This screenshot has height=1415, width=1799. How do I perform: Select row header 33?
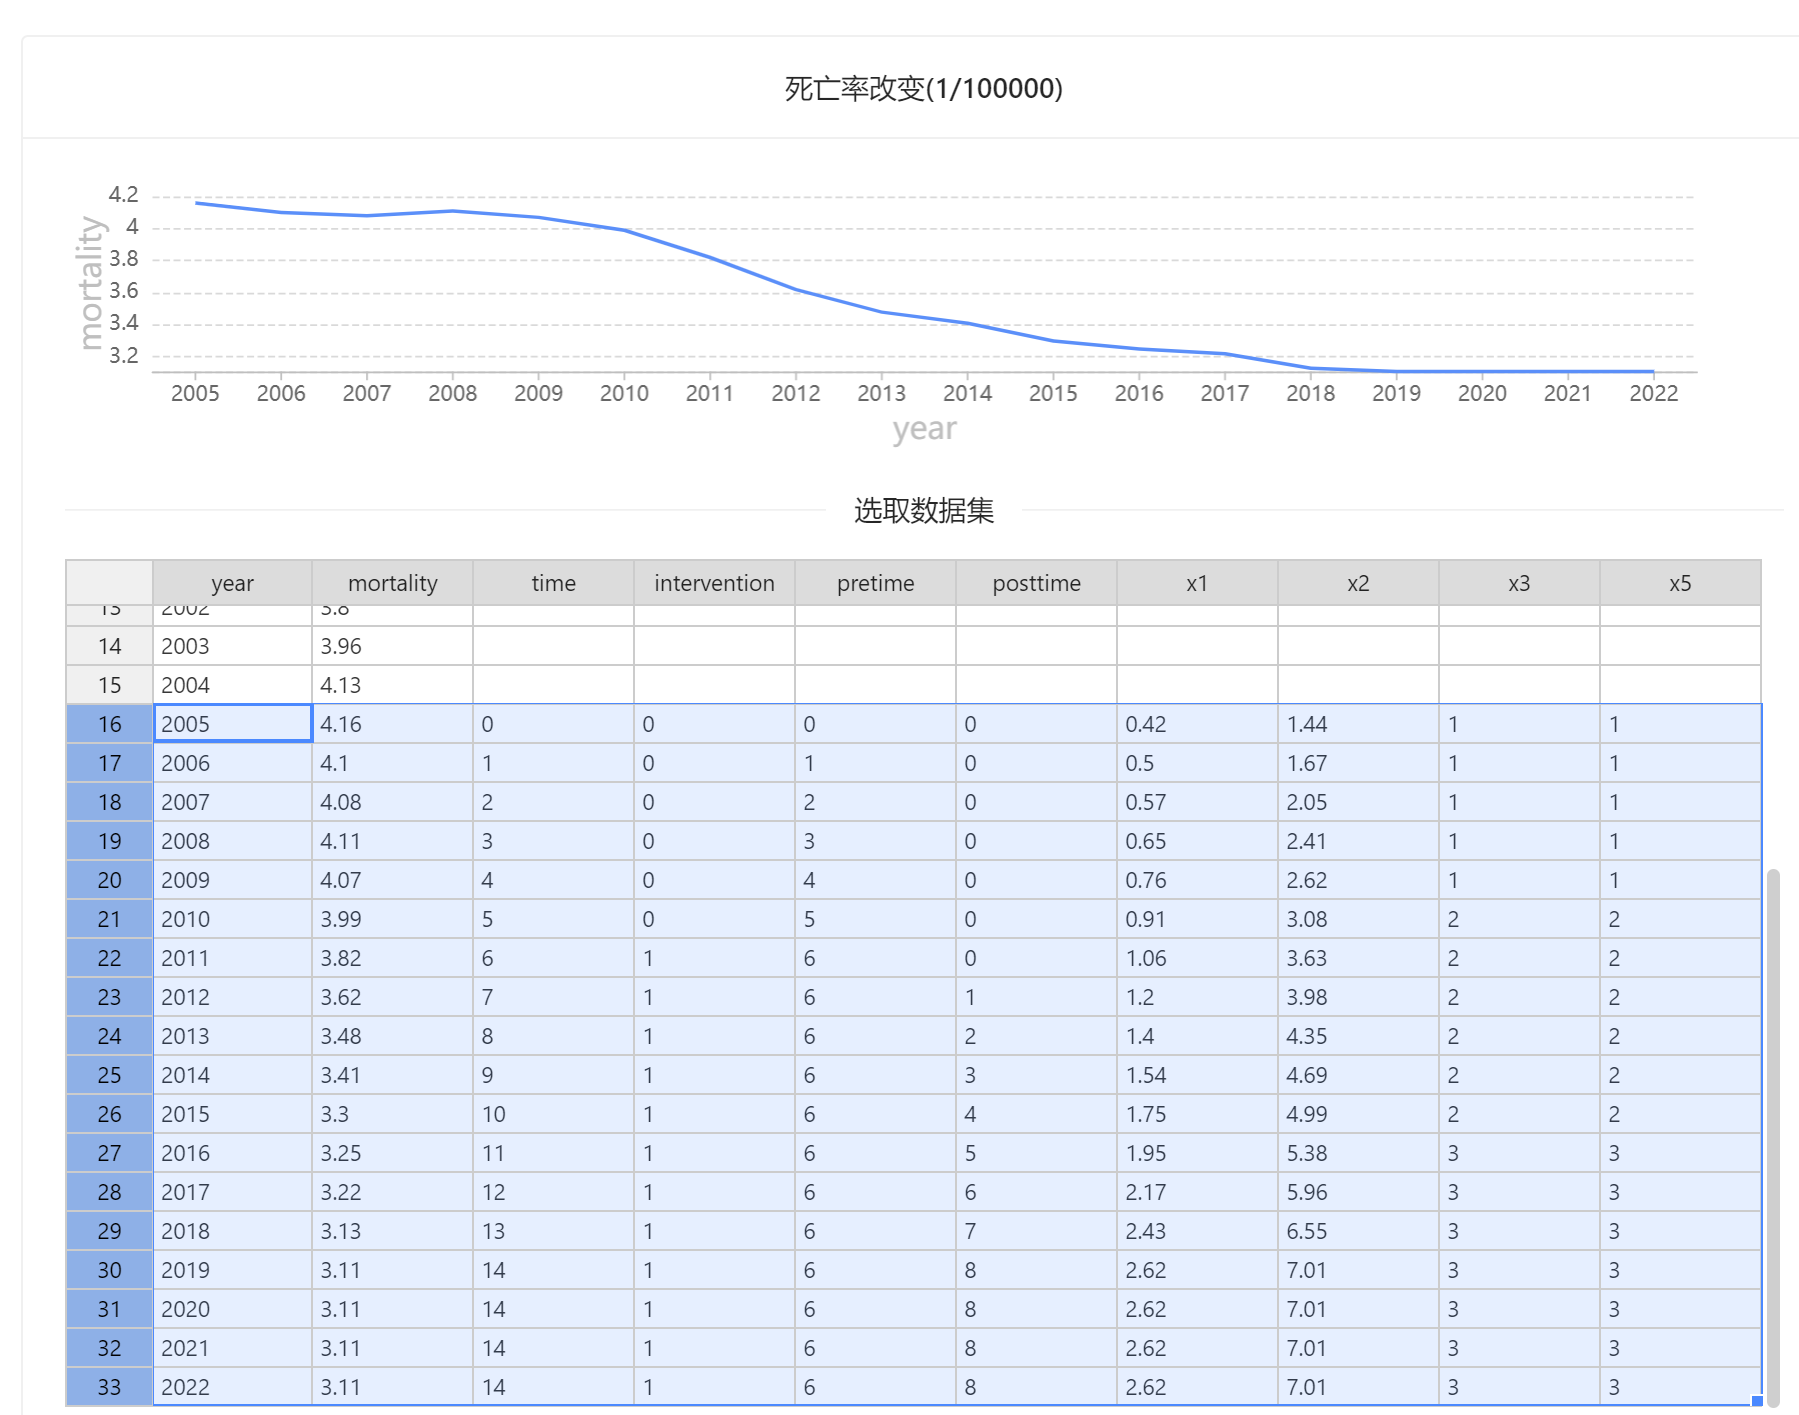[x=109, y=1387]
